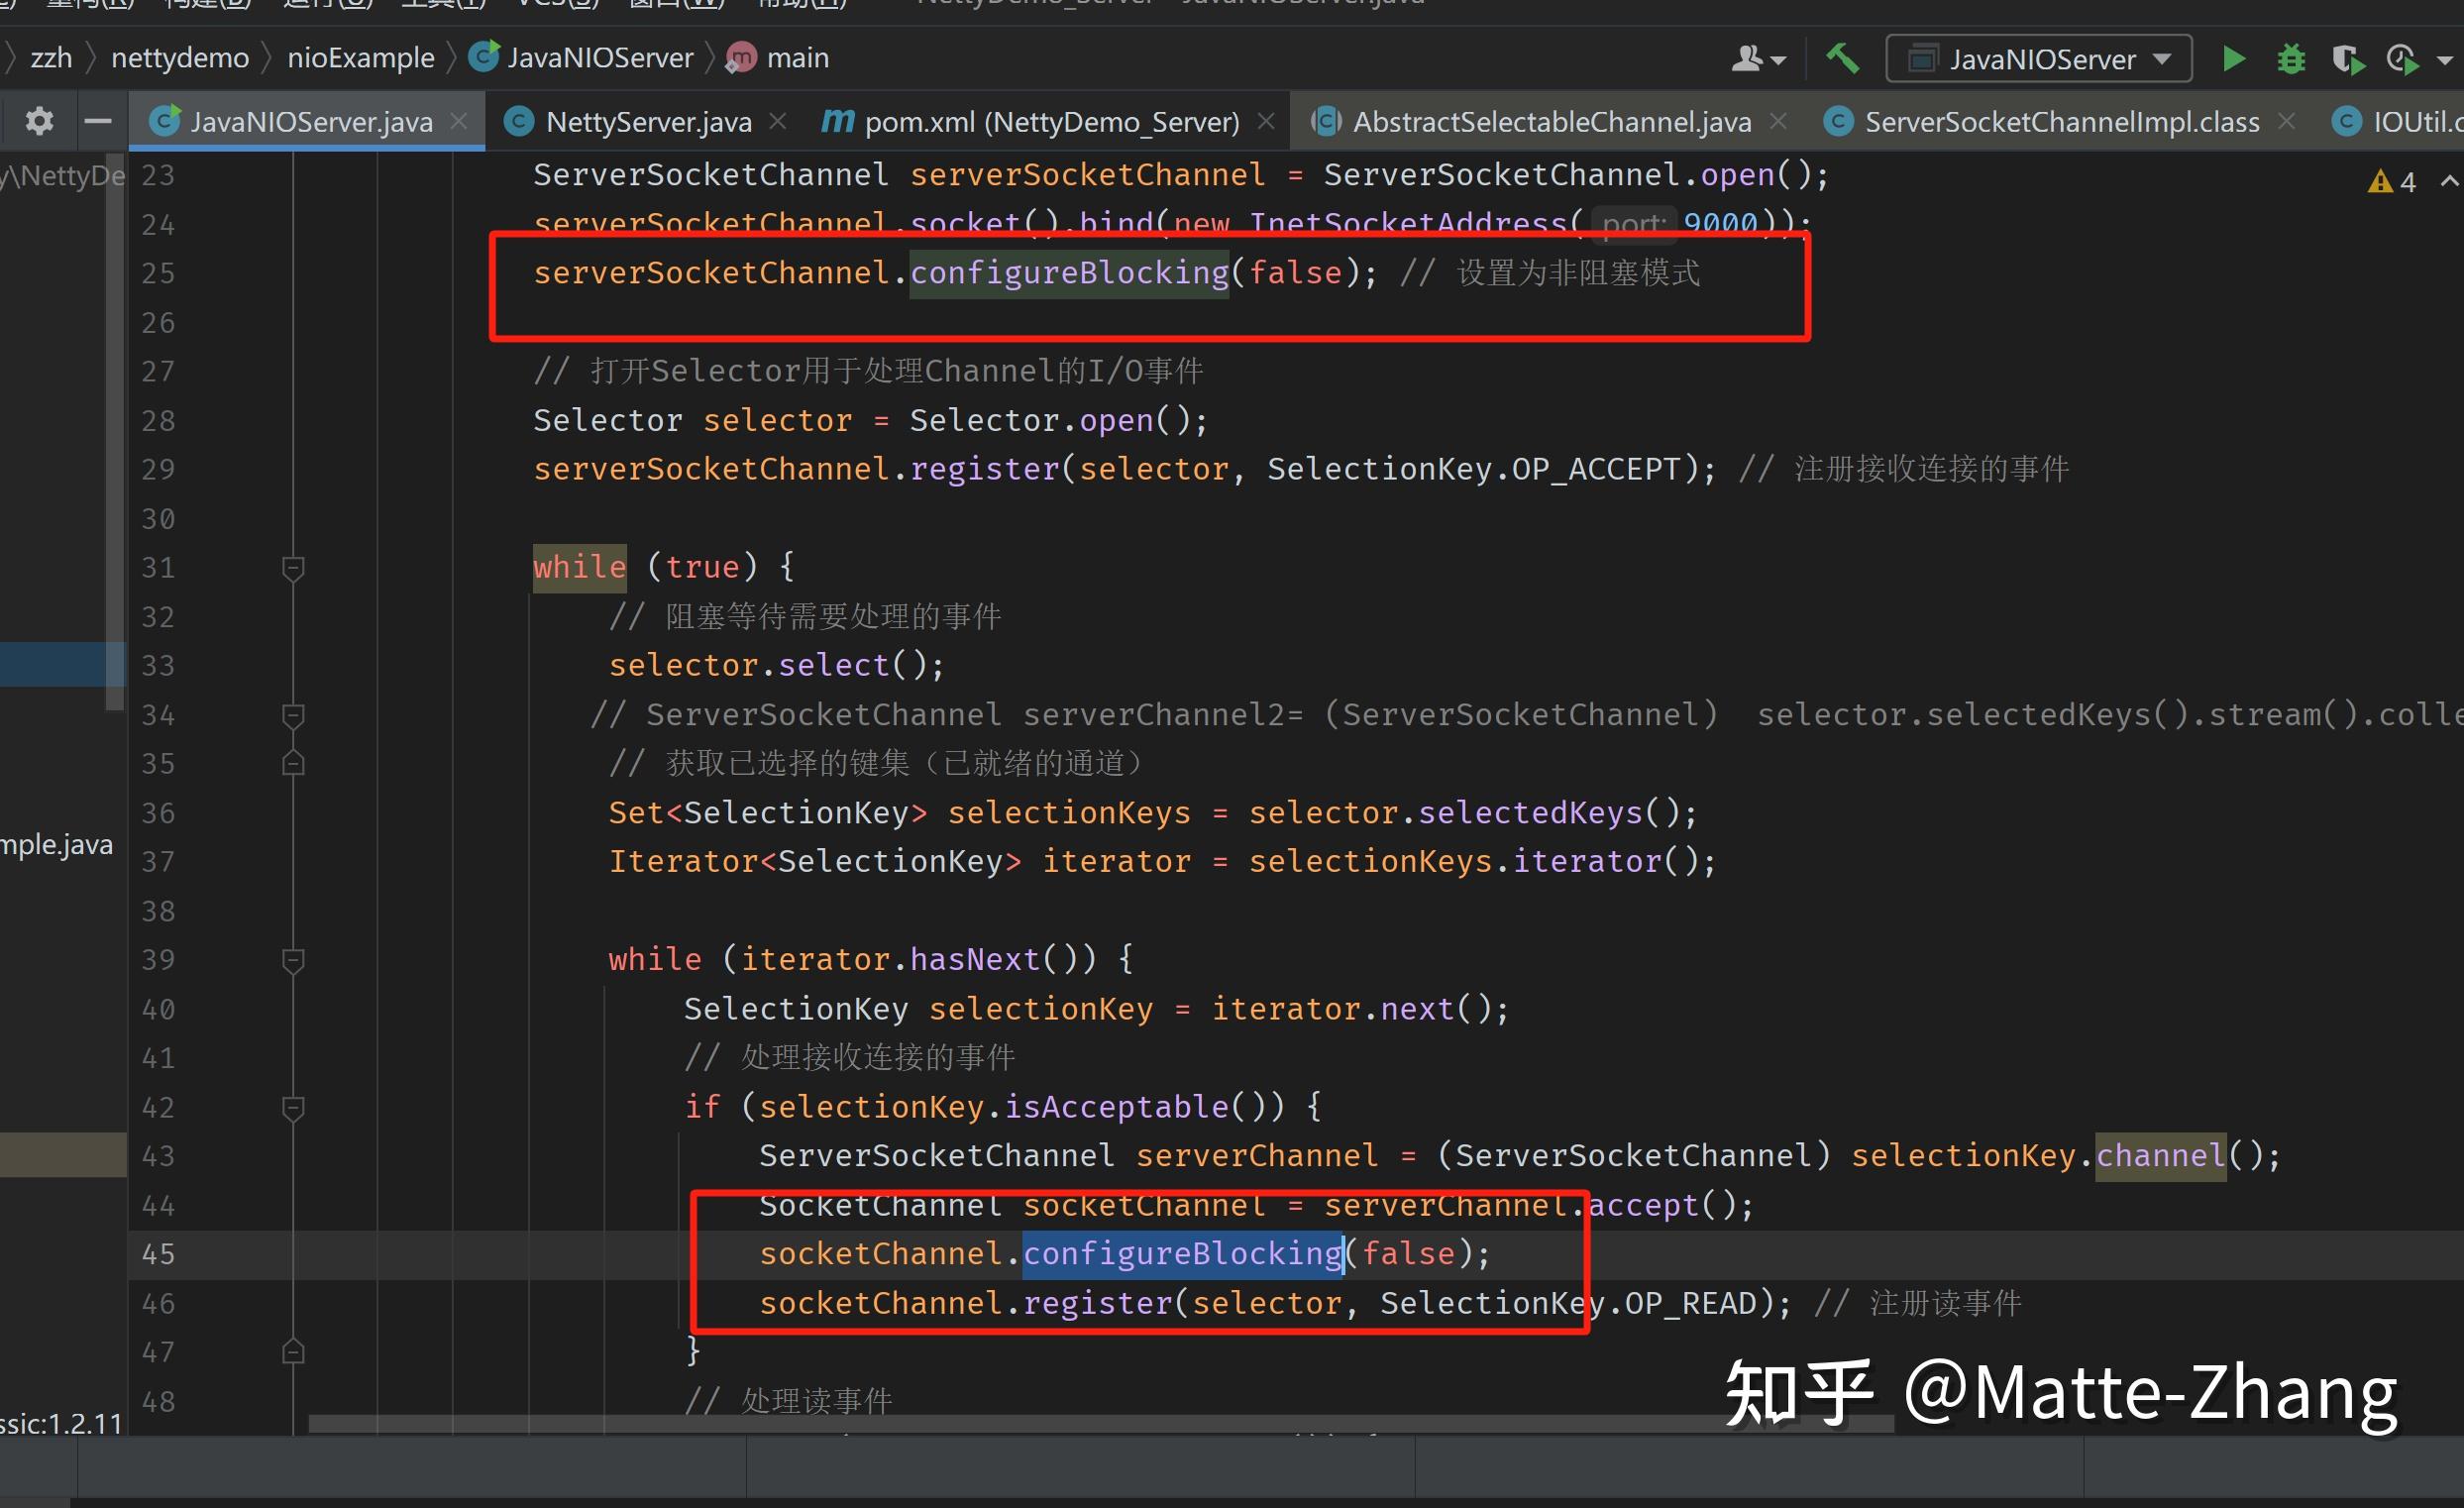
Task: Click OP_ACCEPT constant on line 29
Action: [x=1595, y=469]
